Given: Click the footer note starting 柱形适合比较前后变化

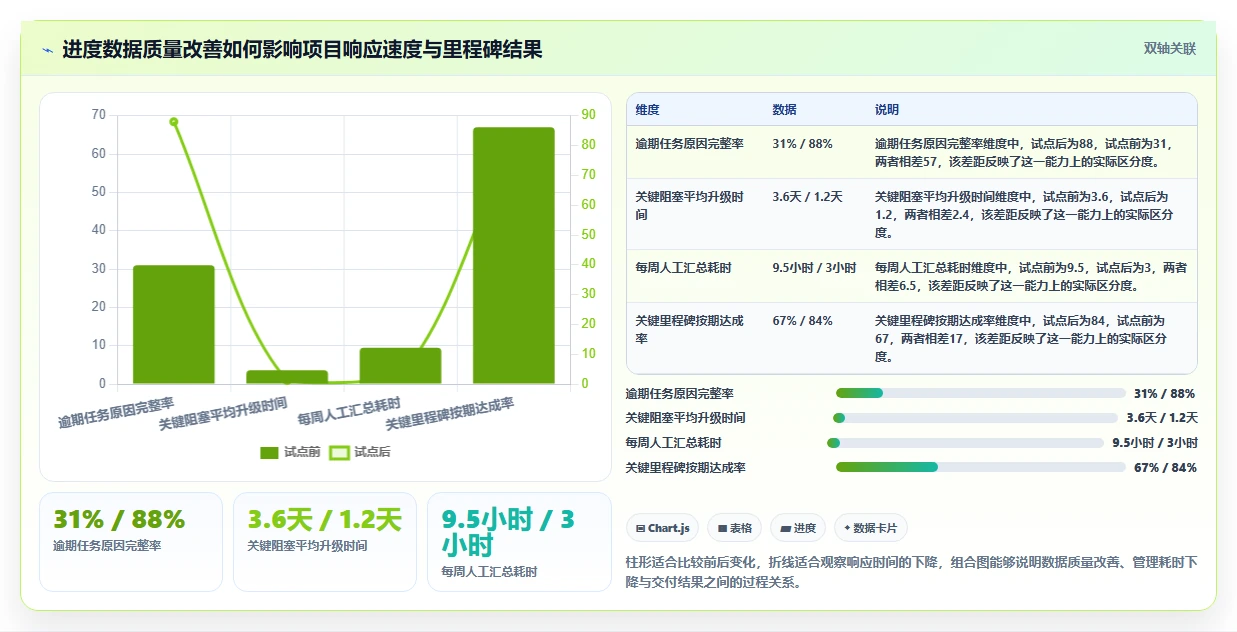Looking at the screenshot, I should (911, 572).
